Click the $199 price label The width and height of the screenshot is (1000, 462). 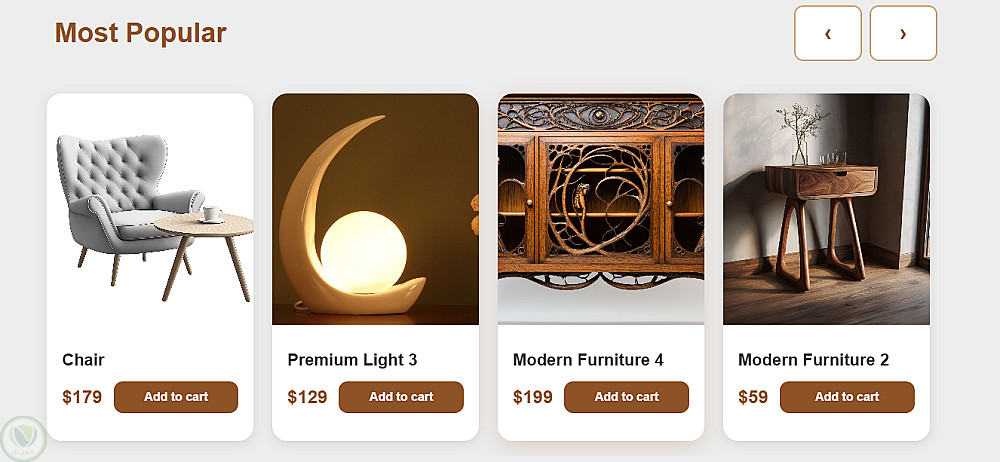pyautogui.click(x=533, y=397)
